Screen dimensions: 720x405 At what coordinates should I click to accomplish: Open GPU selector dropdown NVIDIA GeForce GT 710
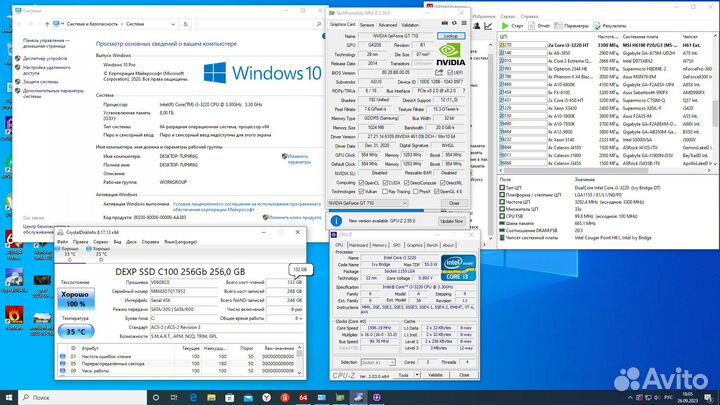pyautogui.click(x=367, y=203)
